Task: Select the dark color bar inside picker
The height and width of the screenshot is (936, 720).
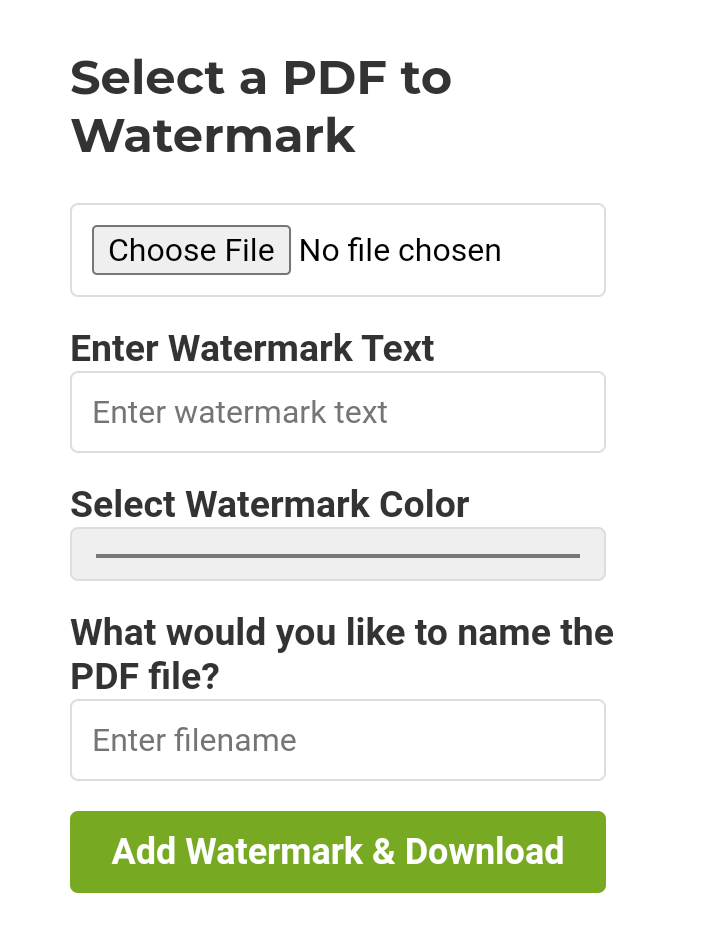Action: tap(338, 555)
